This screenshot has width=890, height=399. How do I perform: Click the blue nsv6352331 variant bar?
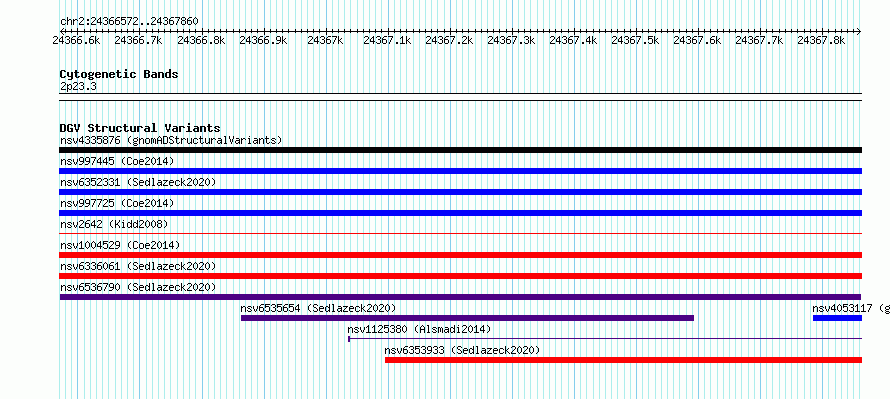click(x=461, y=192)
